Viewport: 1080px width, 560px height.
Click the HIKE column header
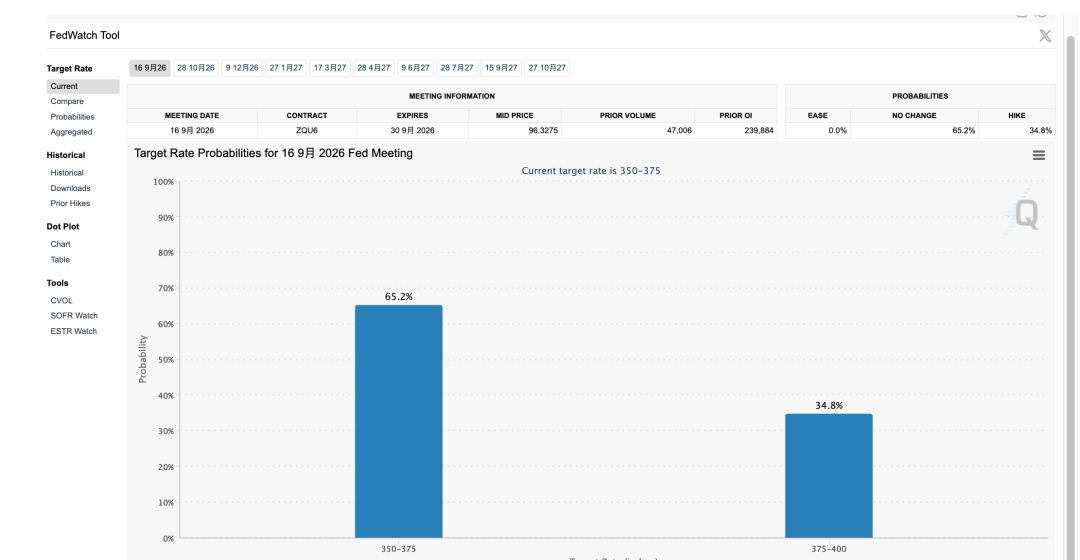[x=1017, y=116]
